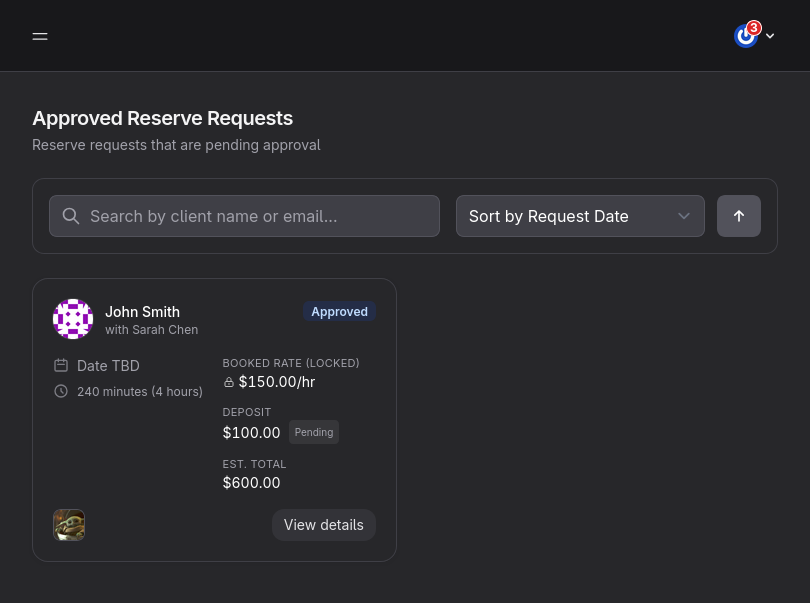This screenshot has width=810, height=603.
Task: Click the red notification badge showing 3
Action: (753, 28)
